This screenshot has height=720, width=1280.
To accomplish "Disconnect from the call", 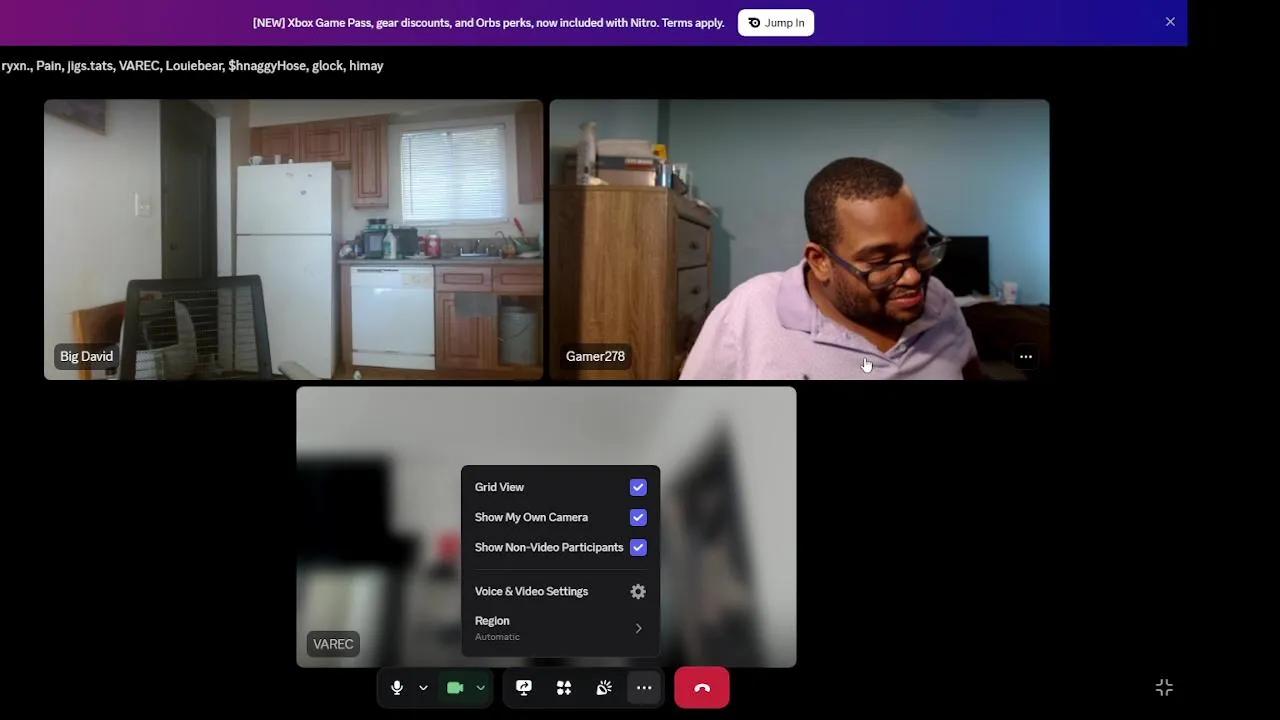I will (702, 688).
